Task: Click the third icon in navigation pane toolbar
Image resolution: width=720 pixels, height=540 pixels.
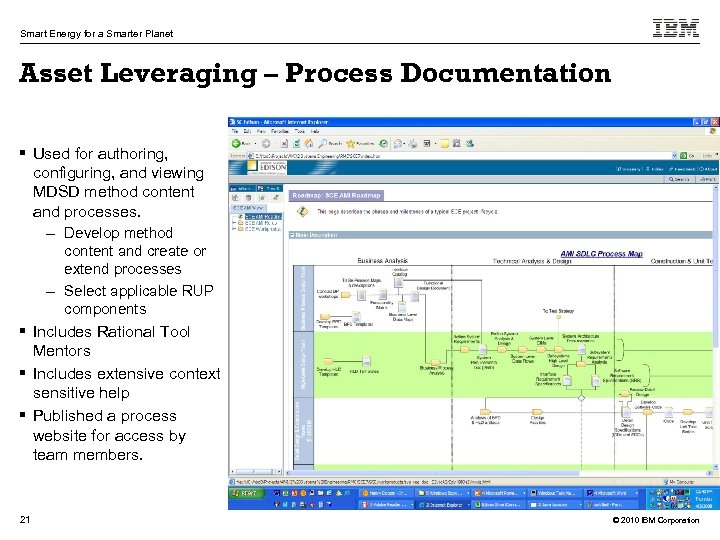Action: click(262, 198)
